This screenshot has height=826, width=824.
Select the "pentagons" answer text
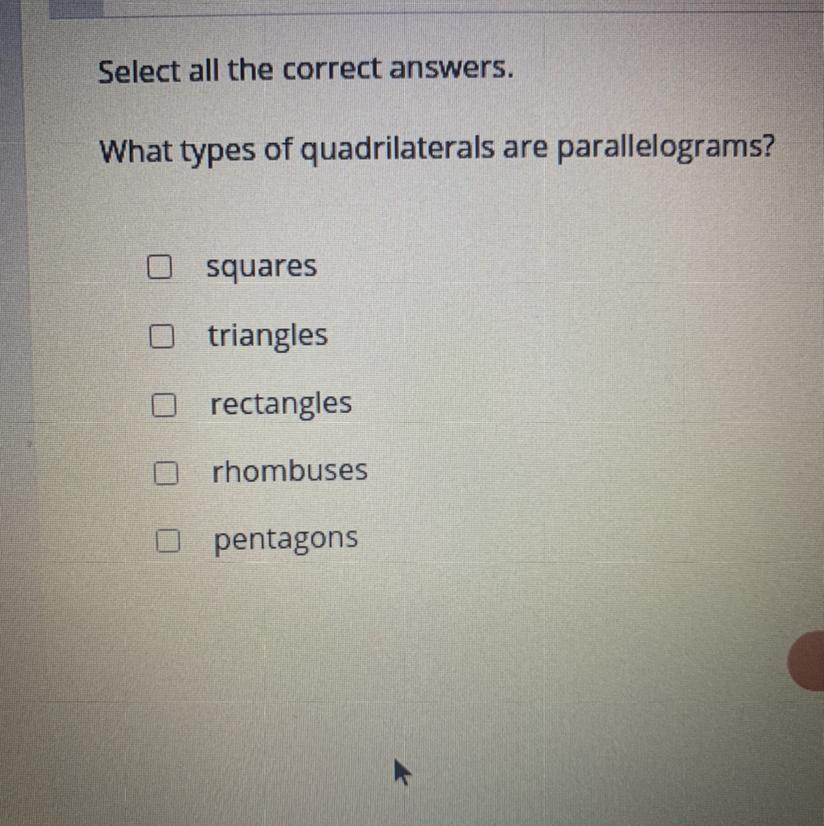[286, 540]
